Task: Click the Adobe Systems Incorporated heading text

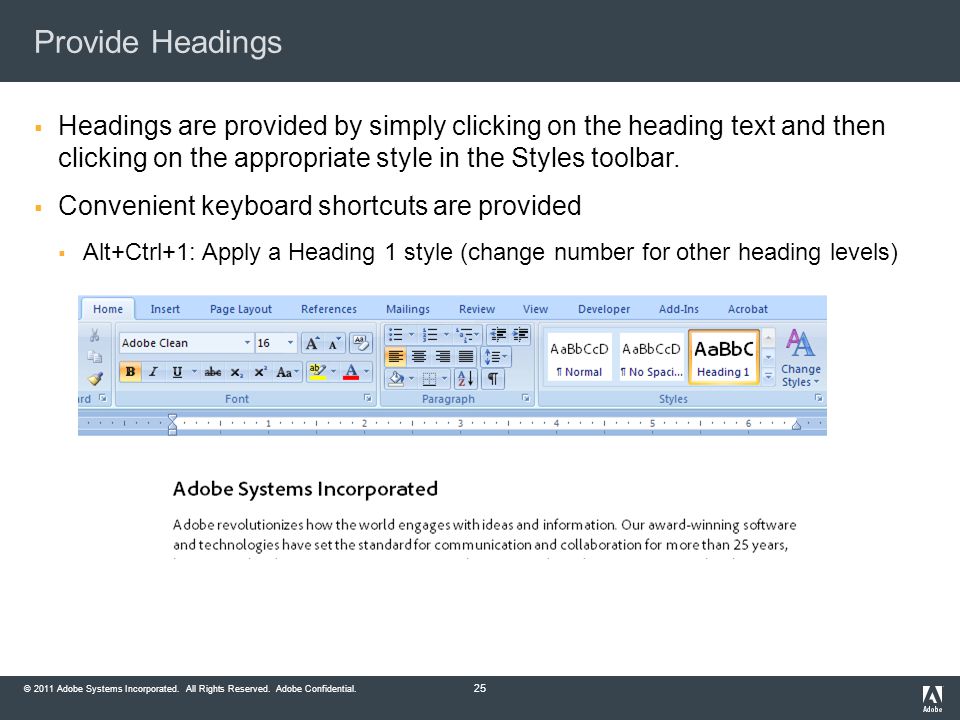Action: (305, 489)
